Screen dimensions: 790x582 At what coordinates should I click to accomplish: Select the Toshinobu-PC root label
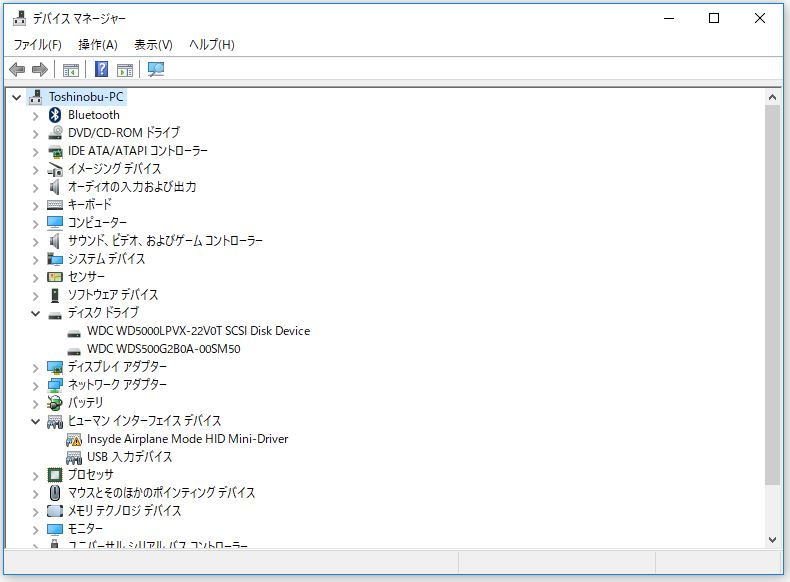(86, 97)
